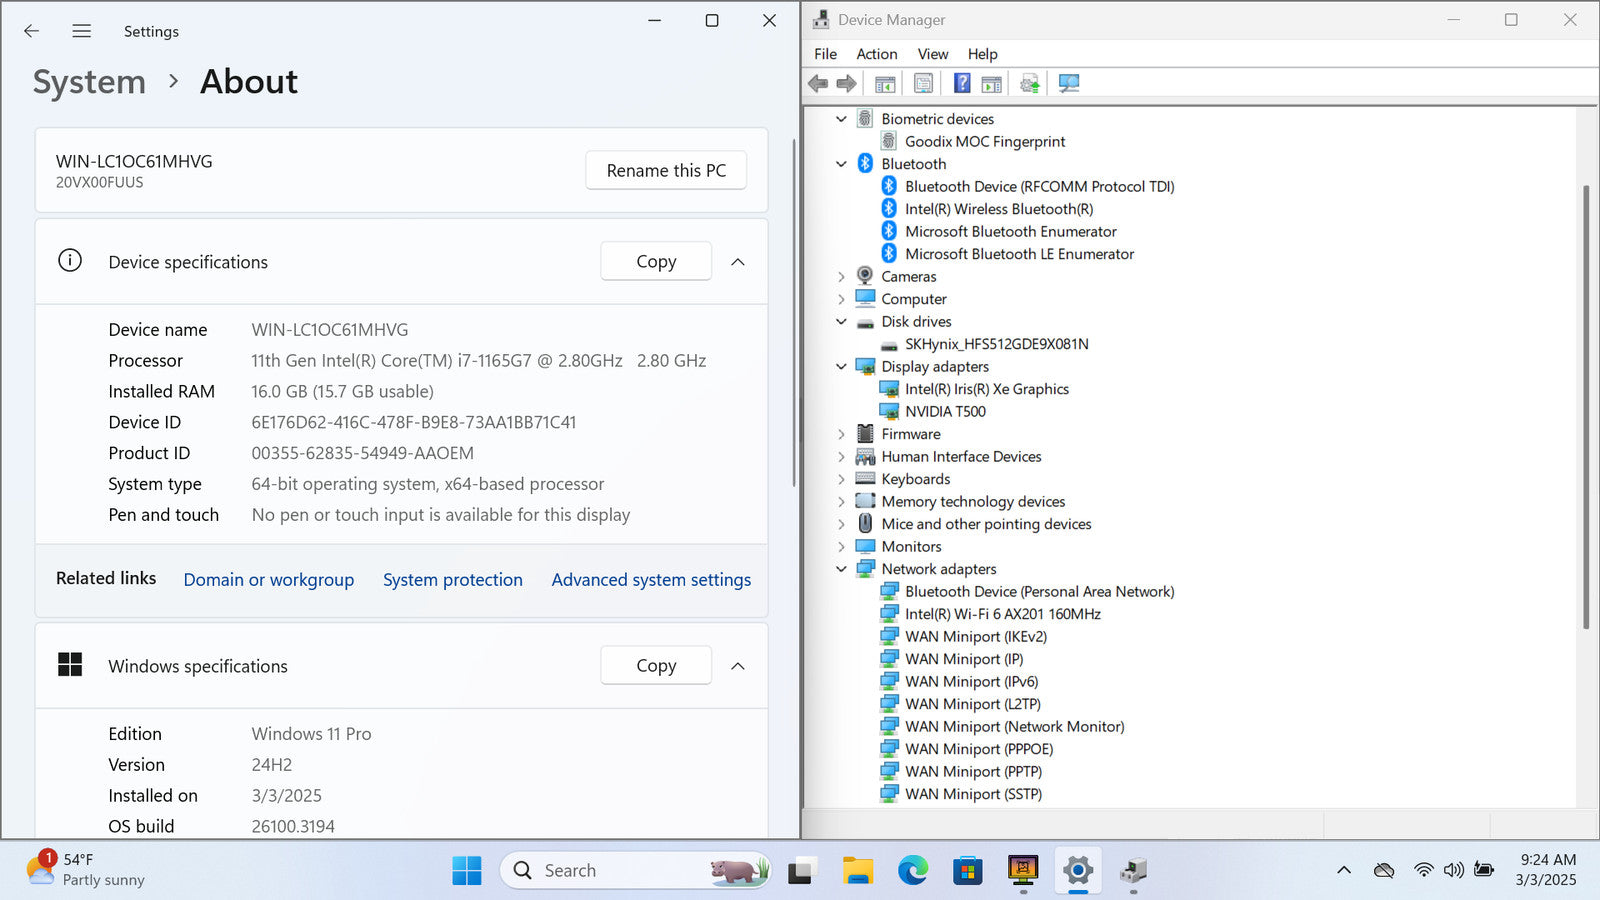Click the Action Pane toolbar icon
This screenshot has height=900, width=1600.
[991, 84]
